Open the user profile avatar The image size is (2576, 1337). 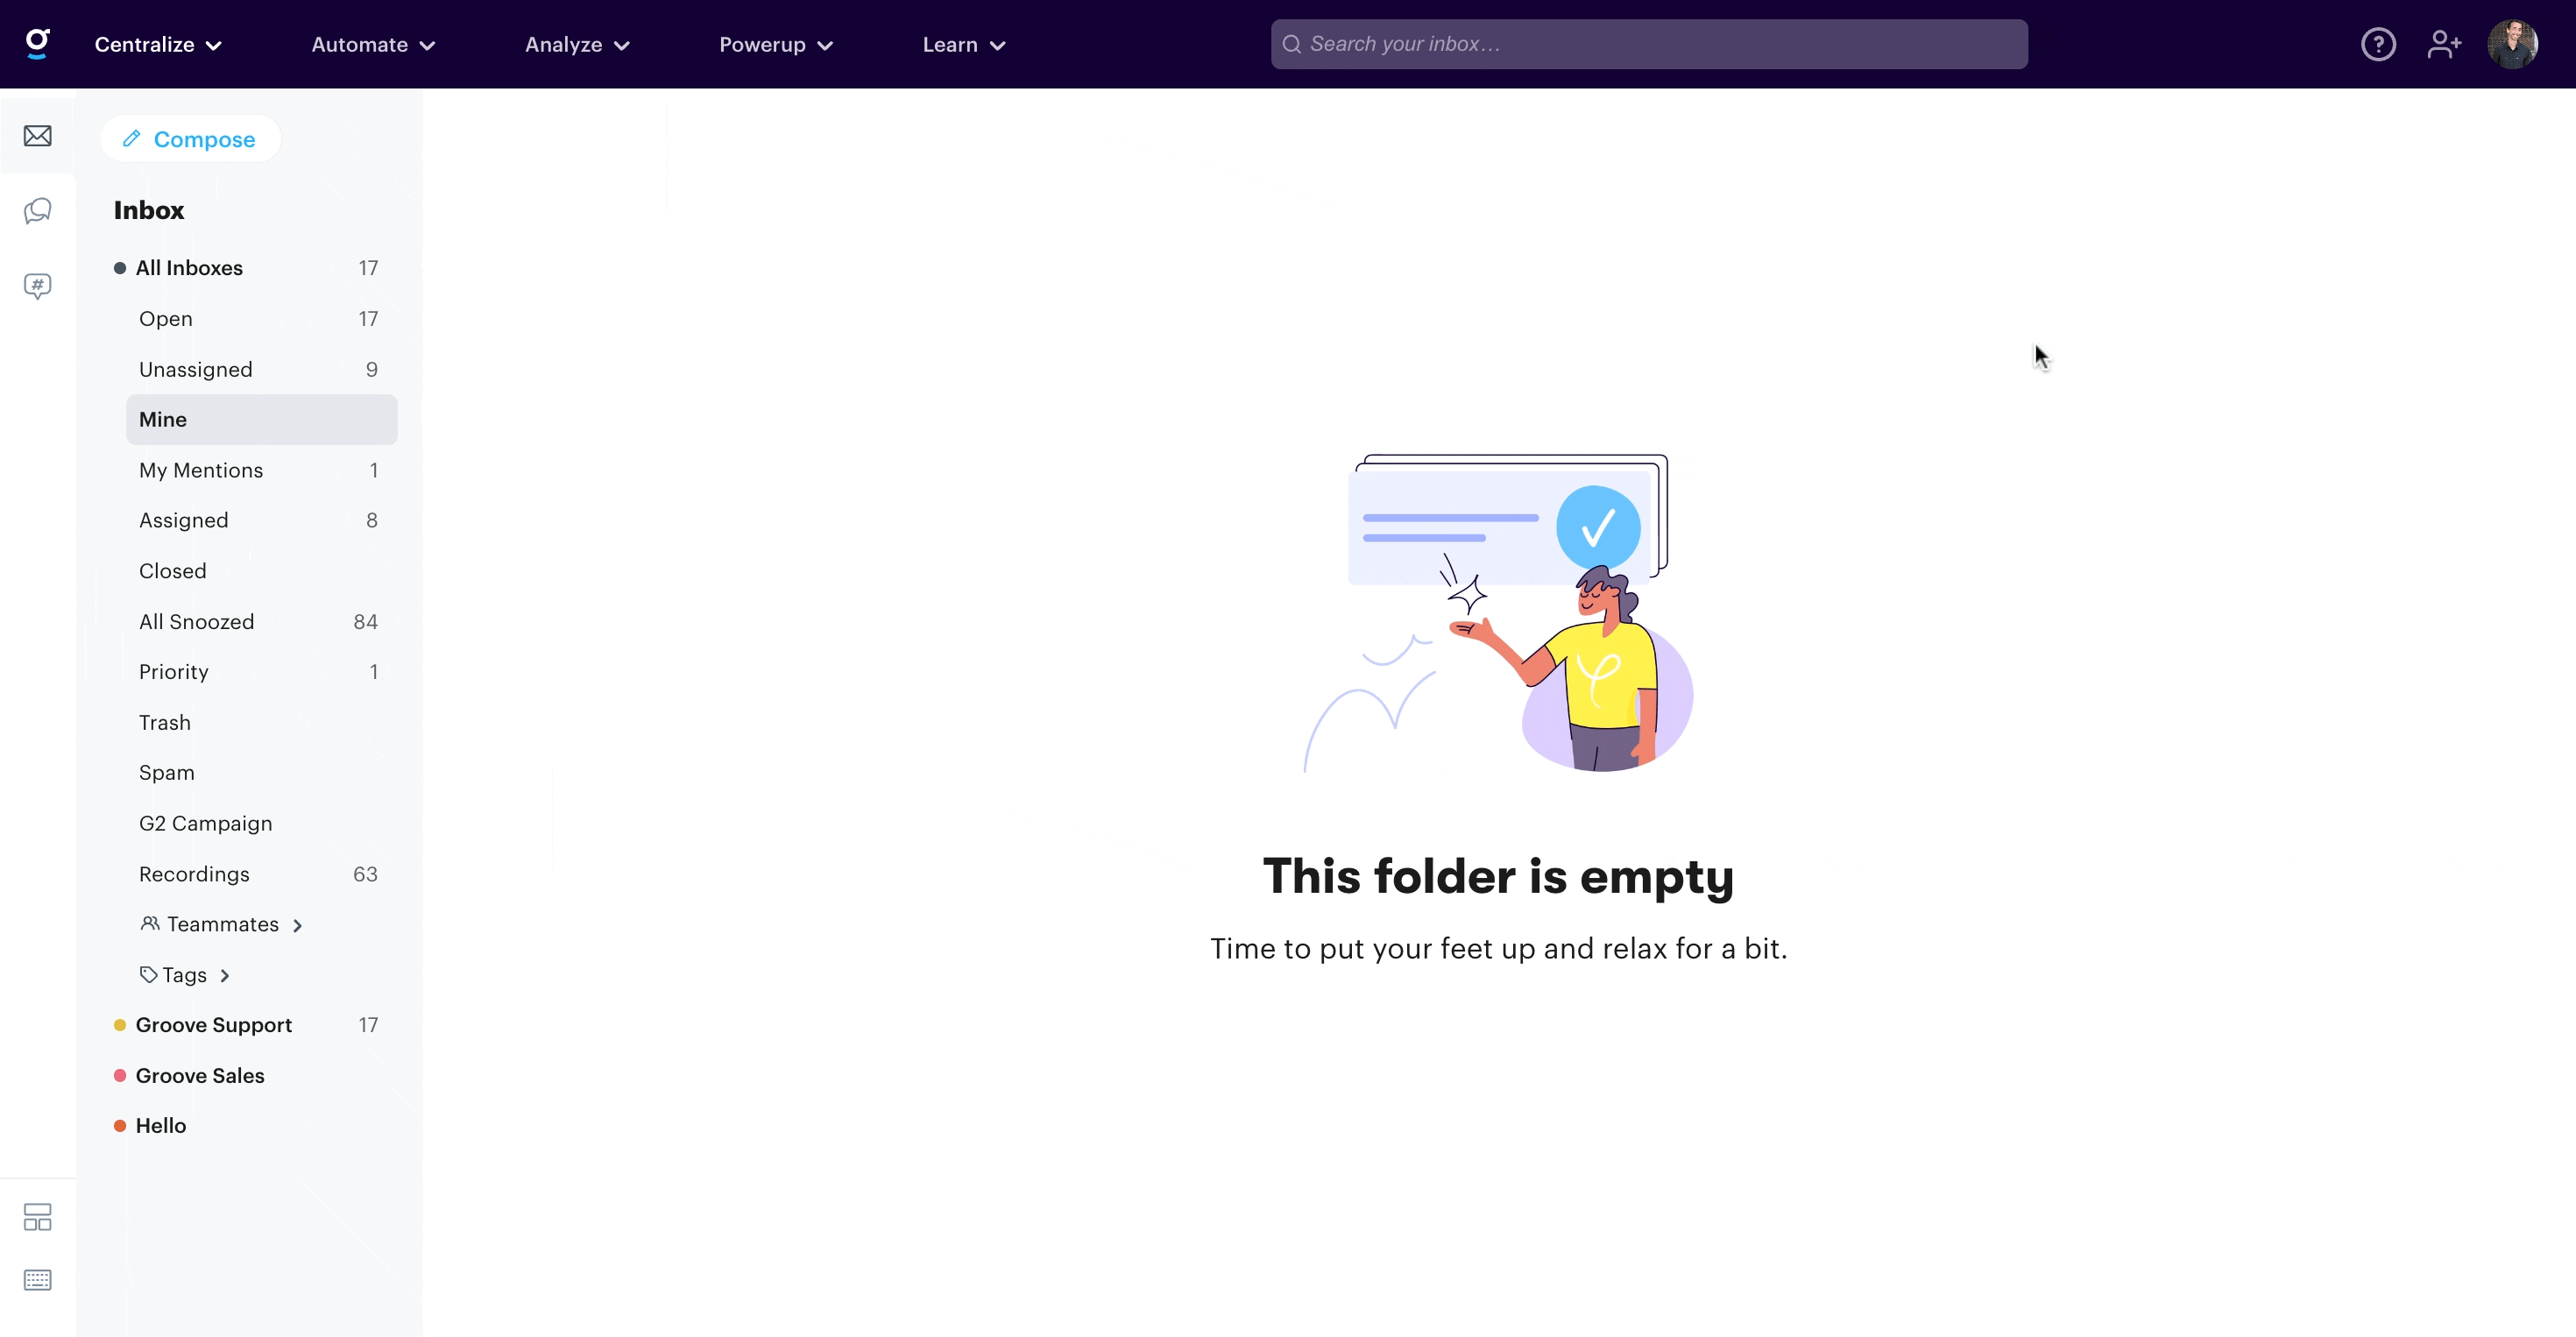point(2512,44)
